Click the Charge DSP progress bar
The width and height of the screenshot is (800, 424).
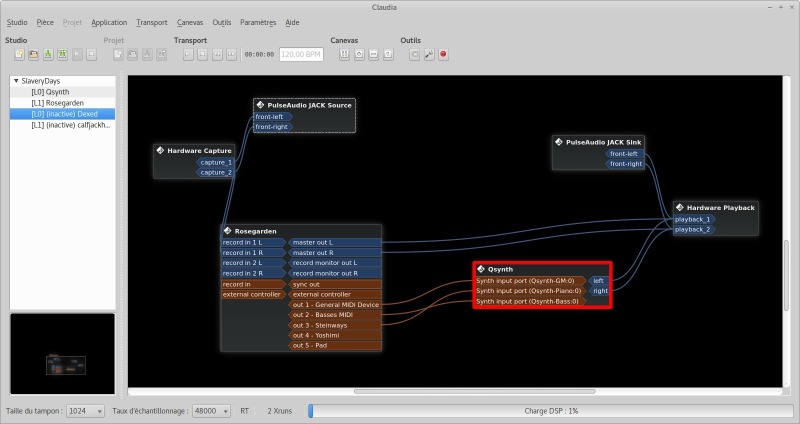click(x=550, y=411)
